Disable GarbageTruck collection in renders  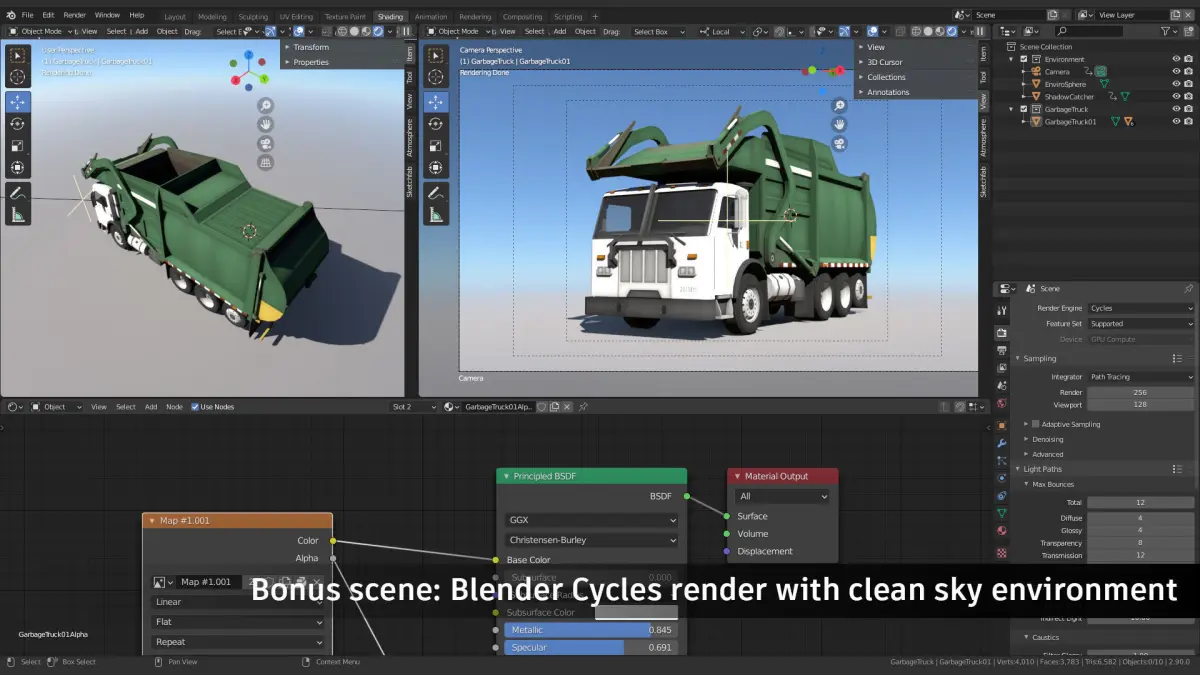tap(1188, 109)
